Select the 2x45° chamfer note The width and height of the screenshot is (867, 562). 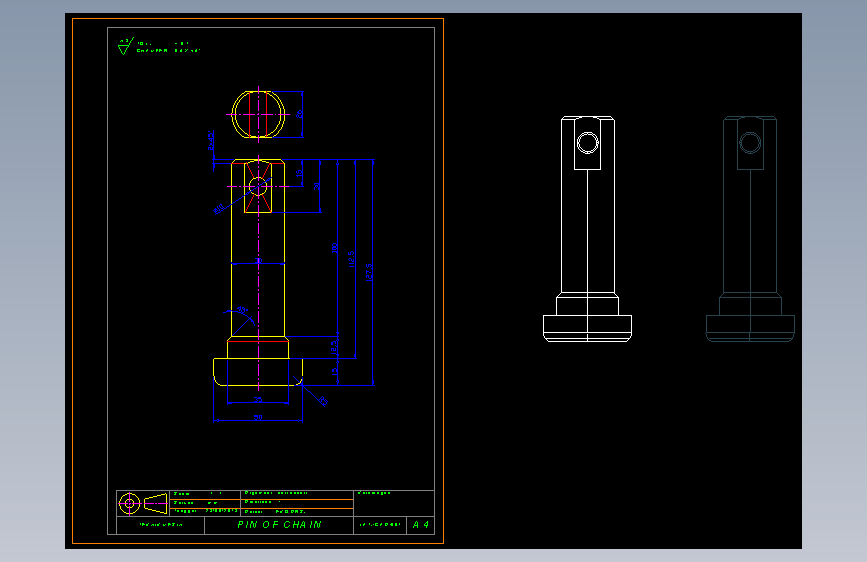click(211, 140)
